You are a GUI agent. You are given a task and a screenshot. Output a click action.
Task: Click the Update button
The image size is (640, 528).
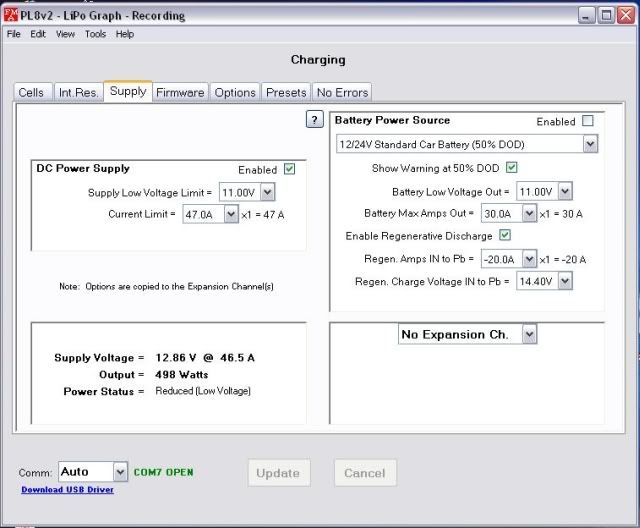click(x=278, y=473)
